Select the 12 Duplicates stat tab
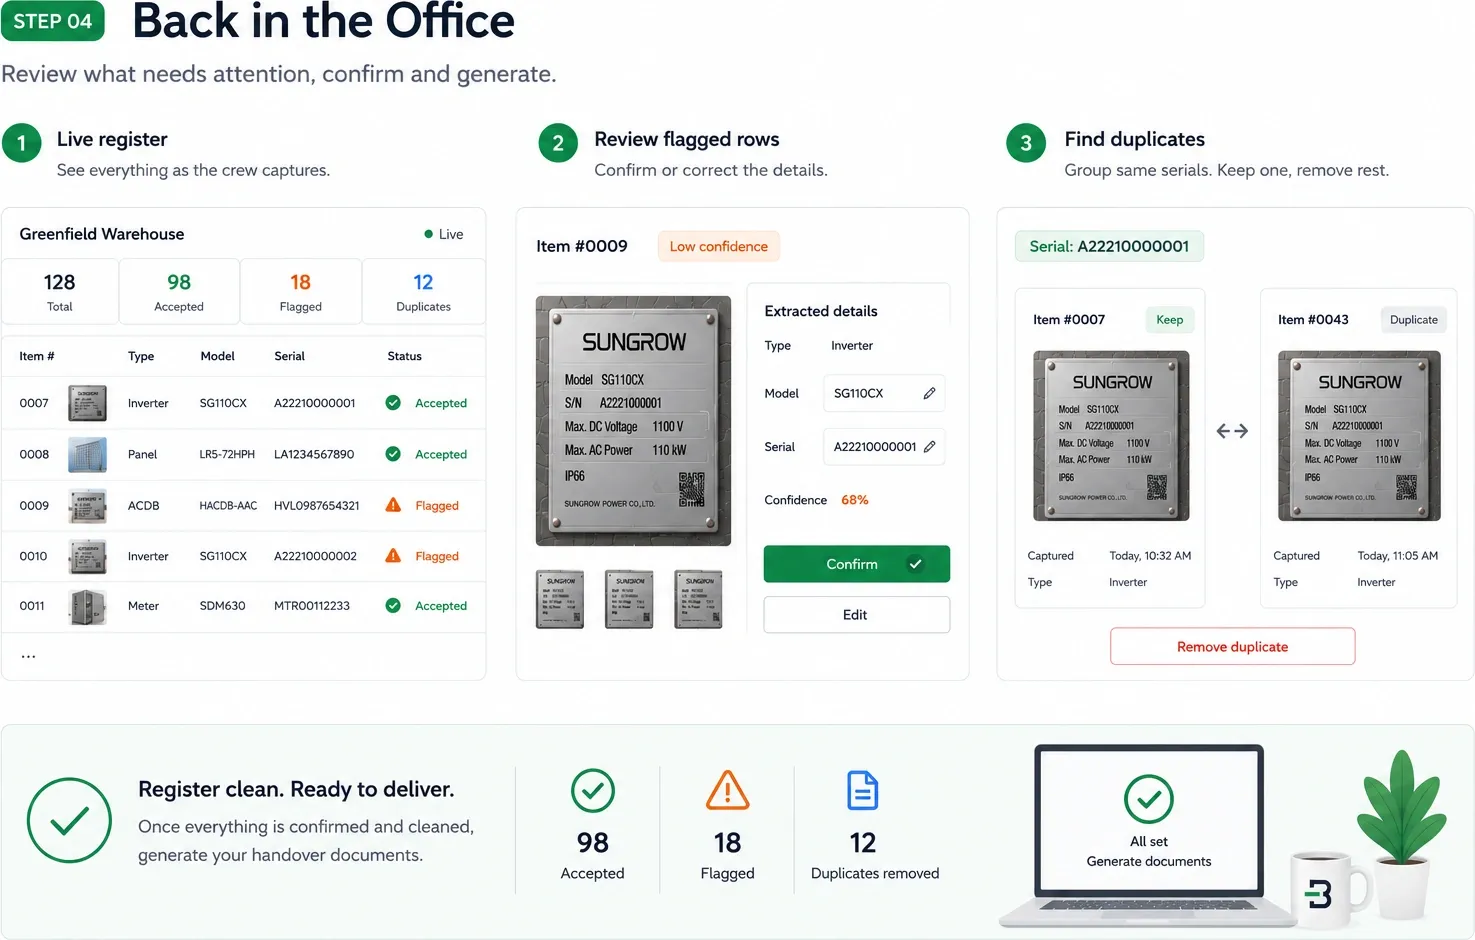The width and height of the screenshot is (1475, 940). click(423, 292)
